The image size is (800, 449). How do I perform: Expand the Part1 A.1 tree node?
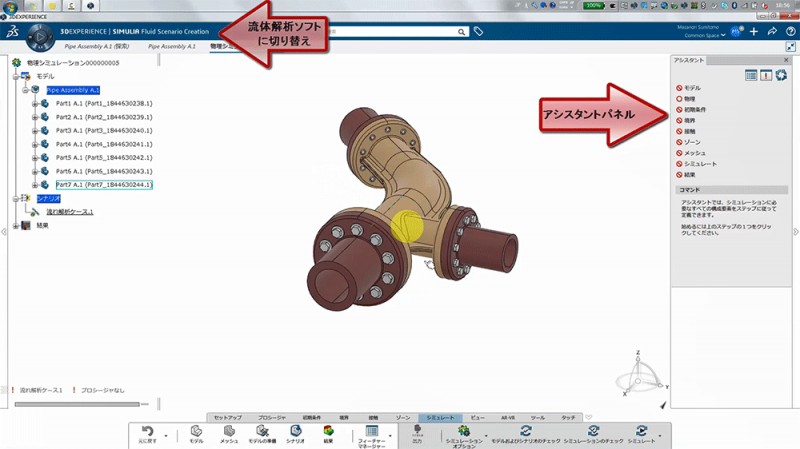tap(35, 104)
